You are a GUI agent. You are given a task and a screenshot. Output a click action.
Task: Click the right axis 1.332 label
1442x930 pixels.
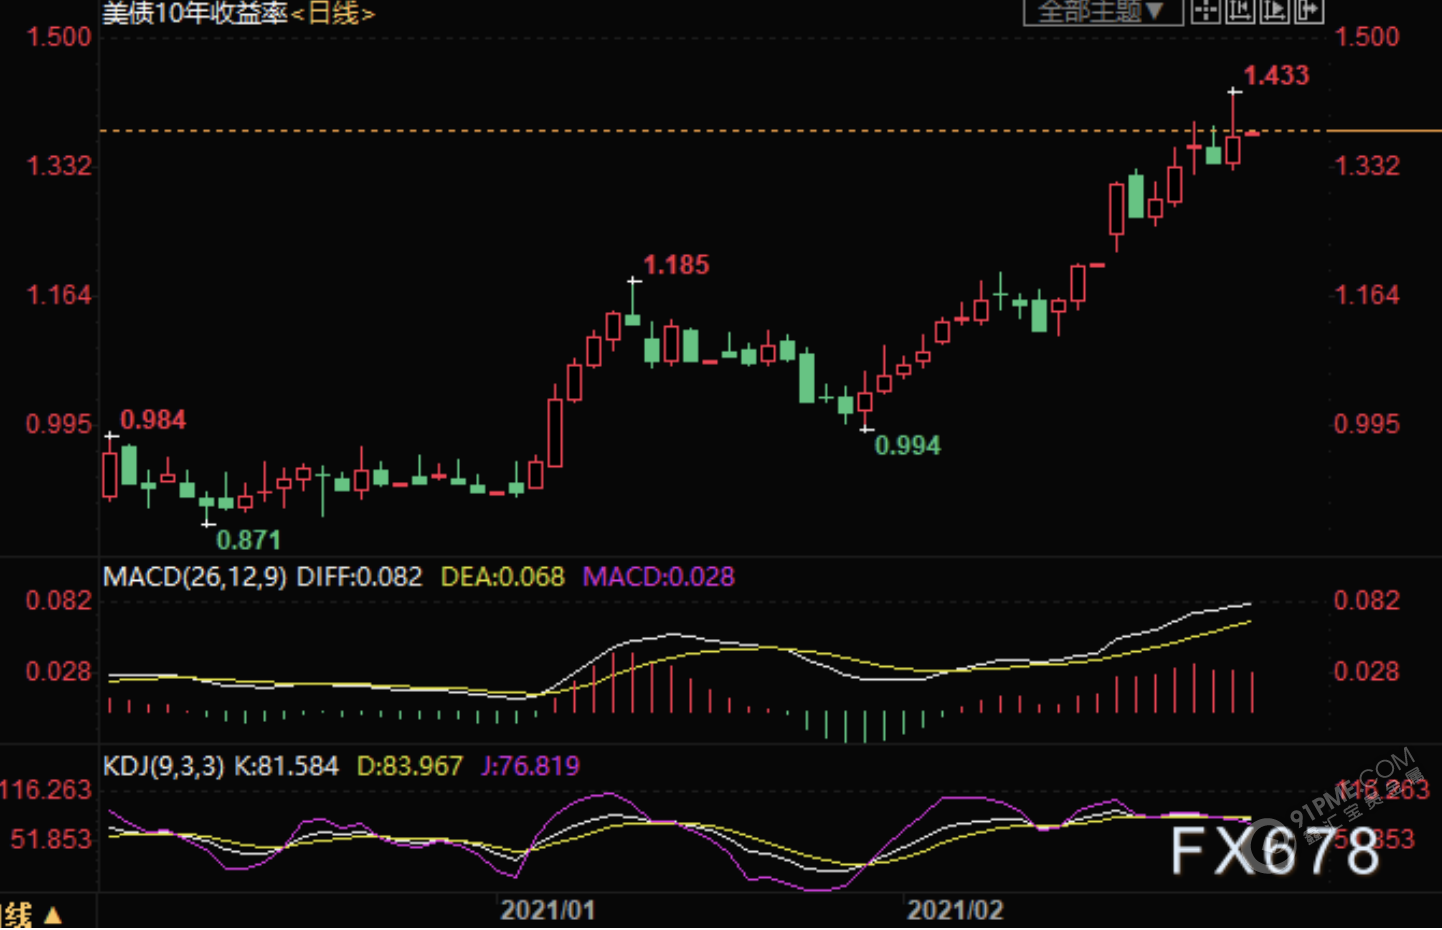(1367, 166)
